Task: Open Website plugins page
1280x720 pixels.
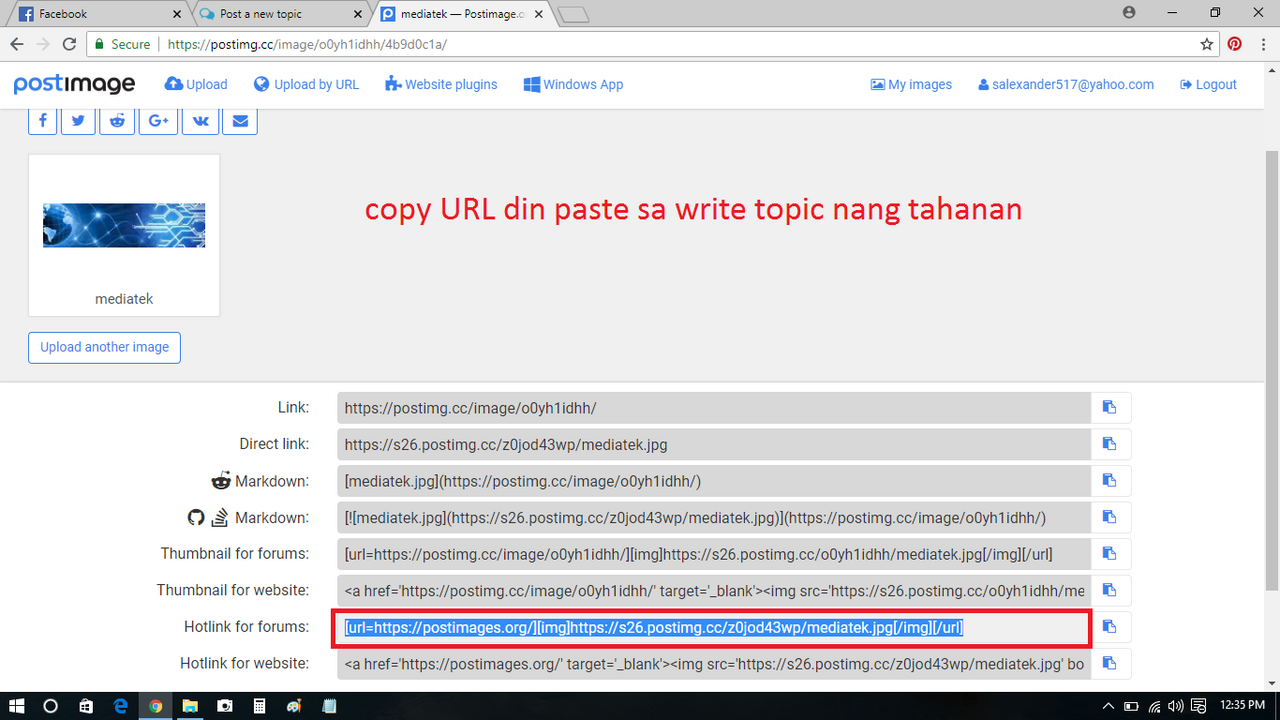Action: click(441, 84)
